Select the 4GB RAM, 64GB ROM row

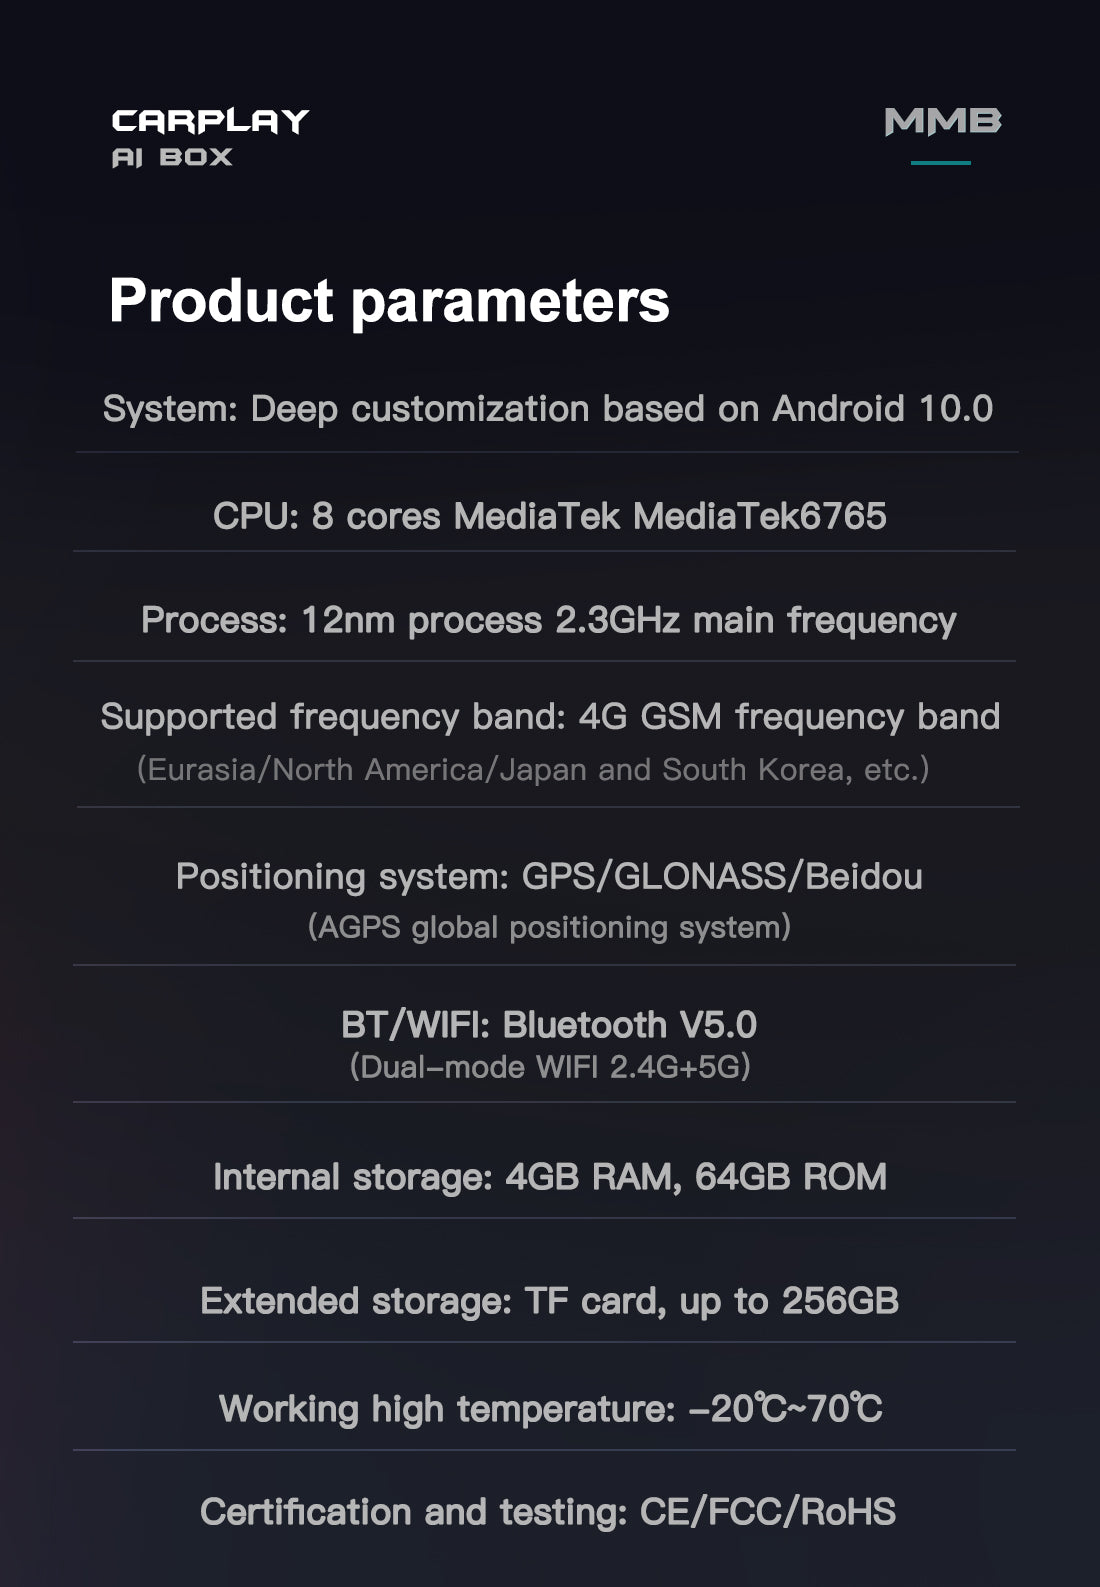point(550,1177)
